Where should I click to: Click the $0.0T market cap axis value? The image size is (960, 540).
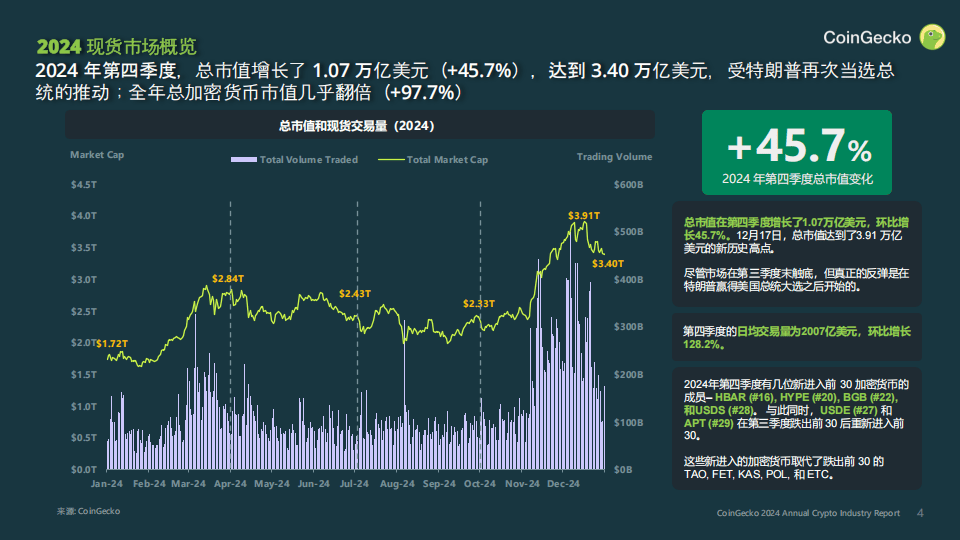coord(84,469)
